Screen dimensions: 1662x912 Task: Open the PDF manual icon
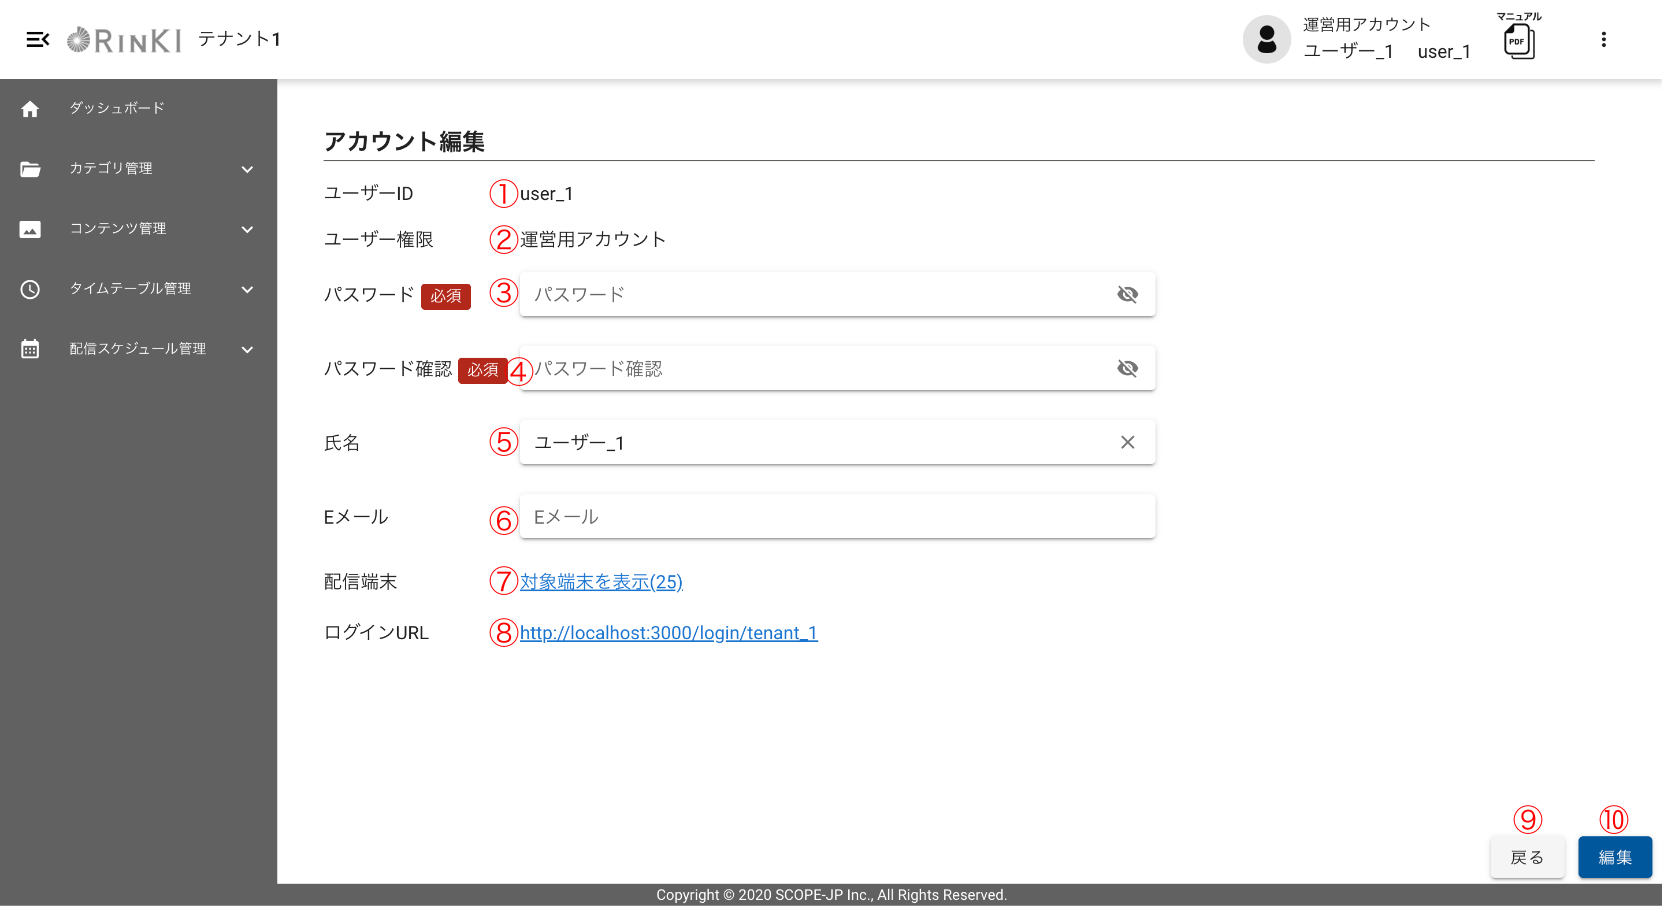tap(1519, 42)
